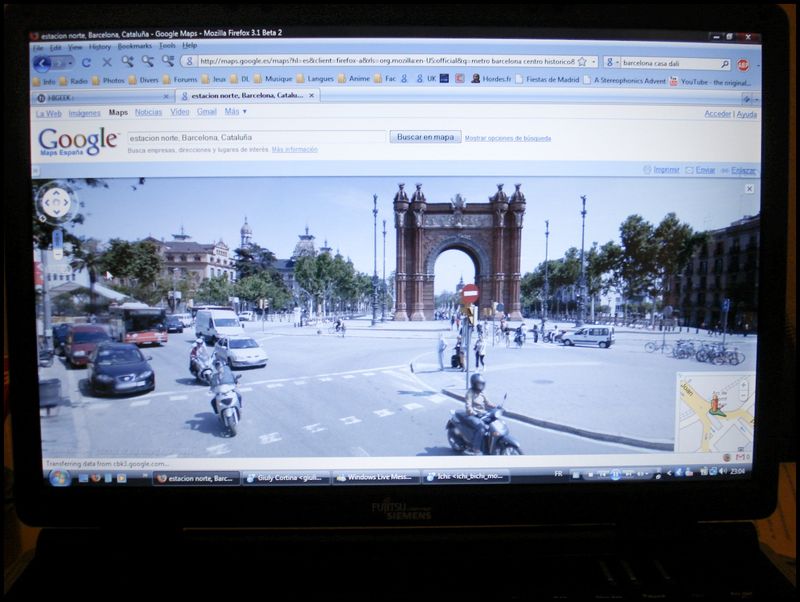Open the Divers bookmarks folder
Screen dimensions: 800x602
pyautogui.click(x=143, y=80)
